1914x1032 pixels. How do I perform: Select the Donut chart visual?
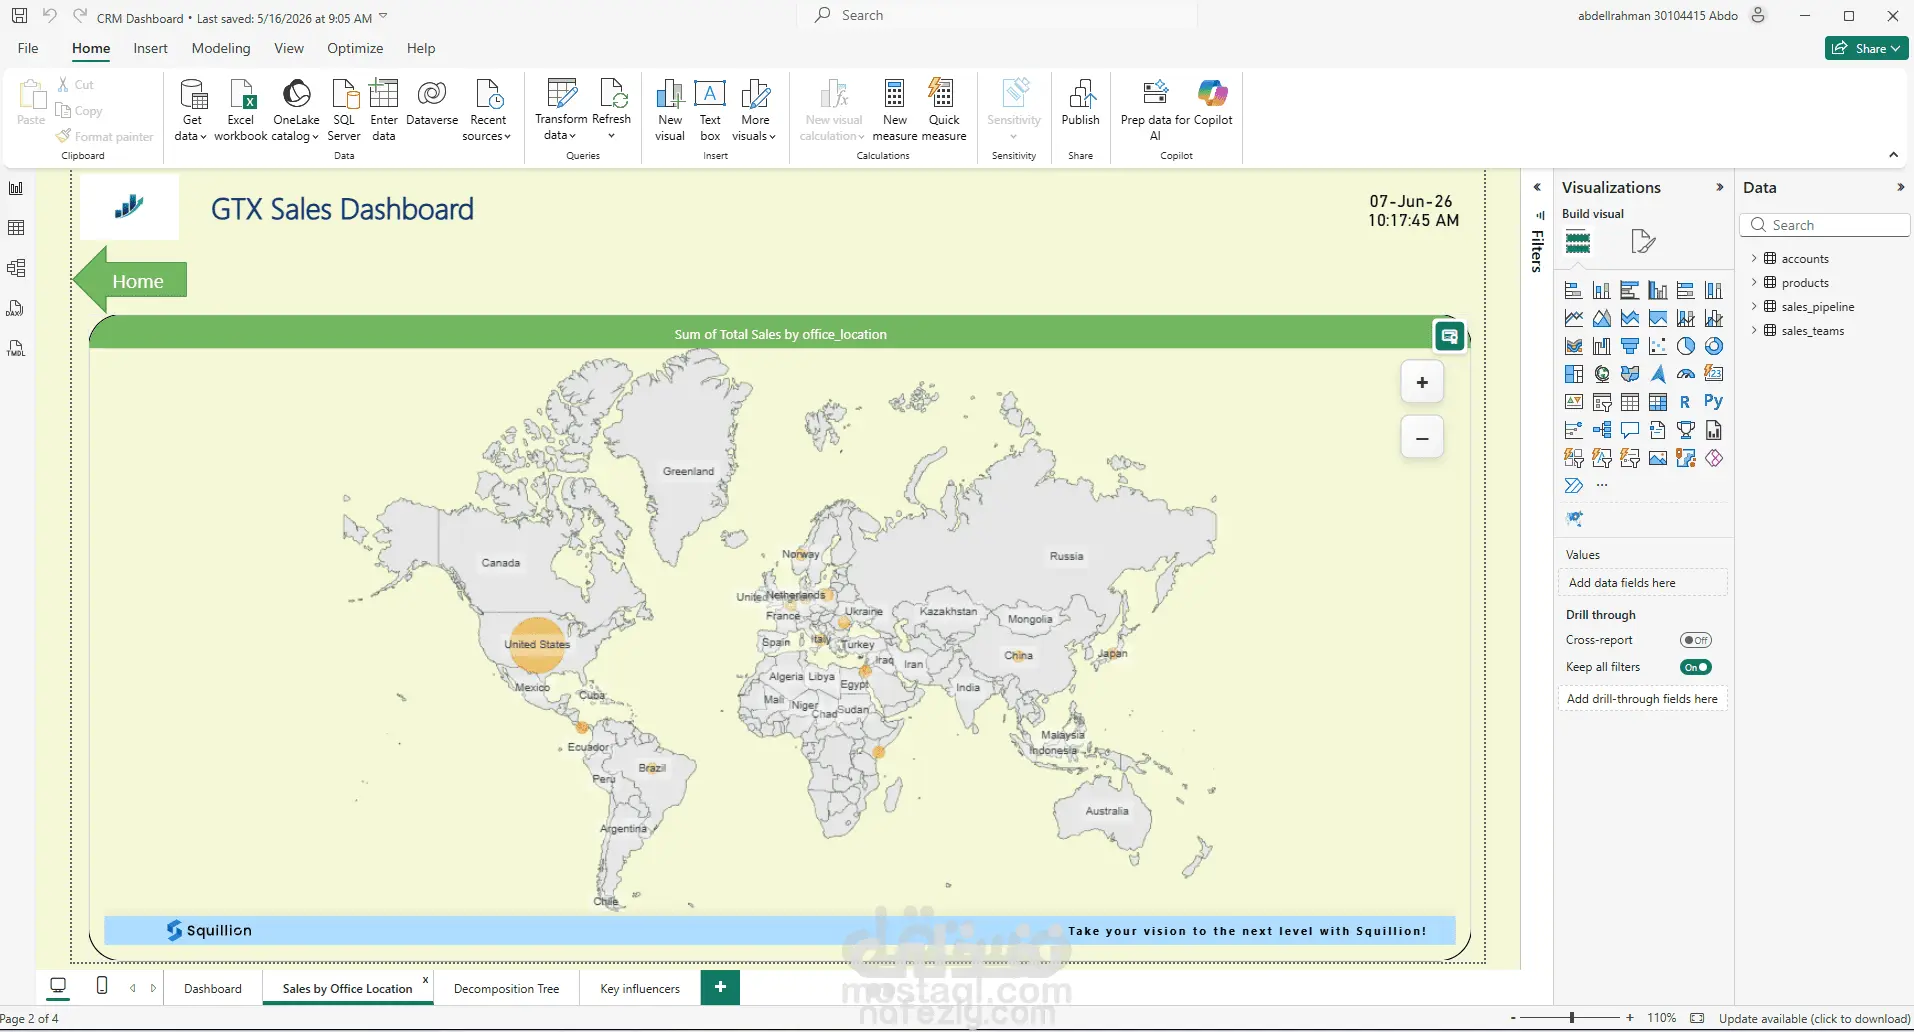[x=1714, y=346]
